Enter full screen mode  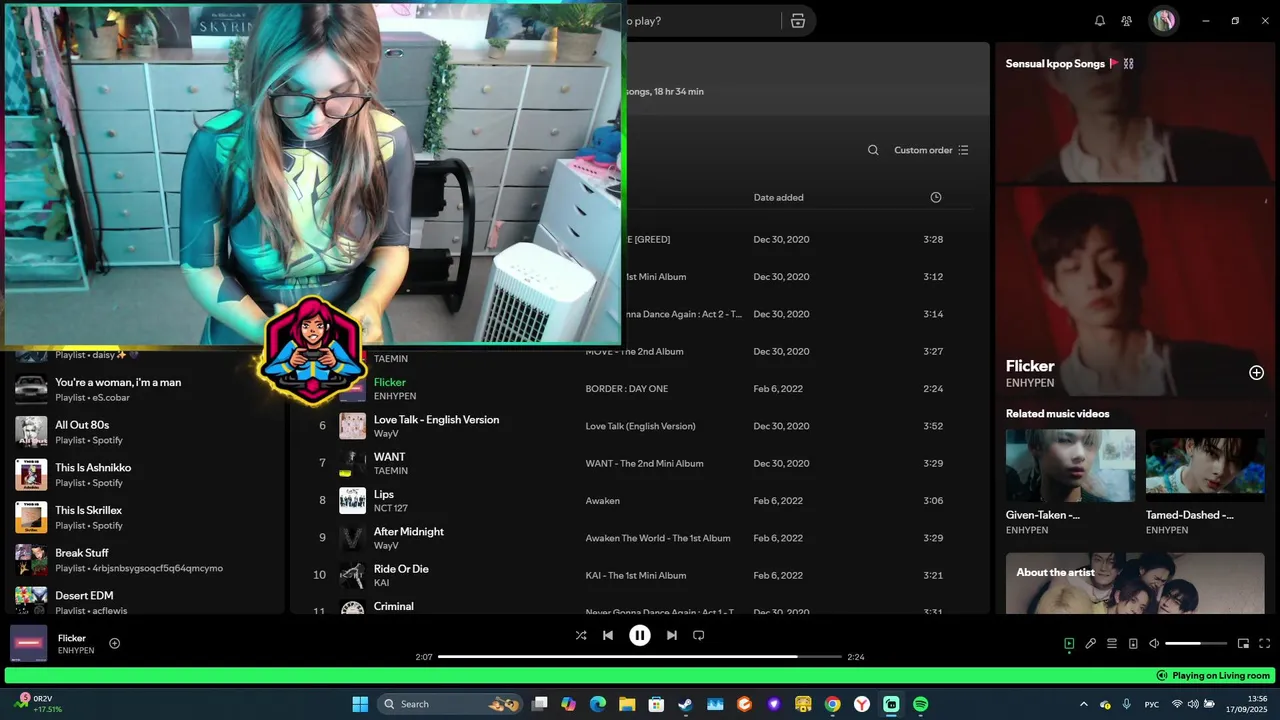[x=1265, y=644]
